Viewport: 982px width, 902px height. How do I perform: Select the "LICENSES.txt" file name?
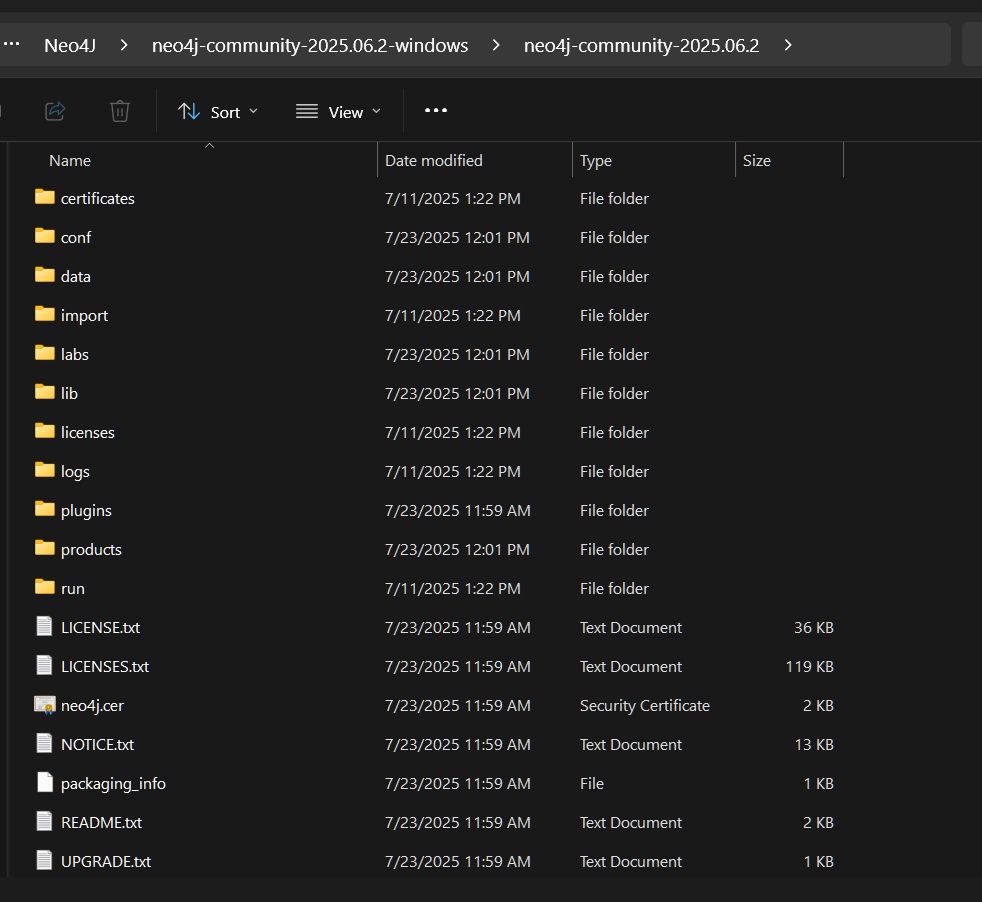[105, 666]
